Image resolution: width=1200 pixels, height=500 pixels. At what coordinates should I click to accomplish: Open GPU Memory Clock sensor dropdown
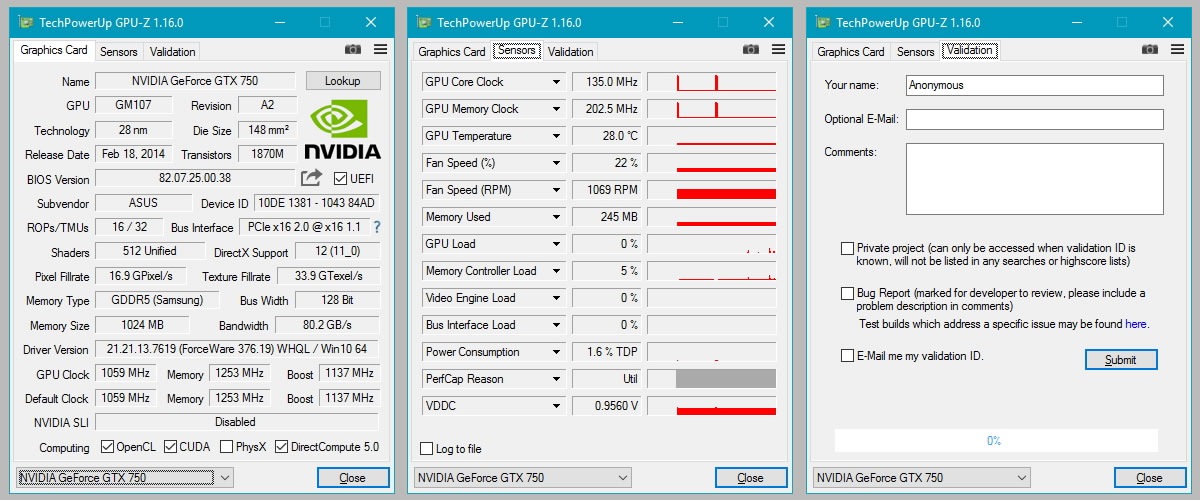pyautogui.click(x=557, y=109)
